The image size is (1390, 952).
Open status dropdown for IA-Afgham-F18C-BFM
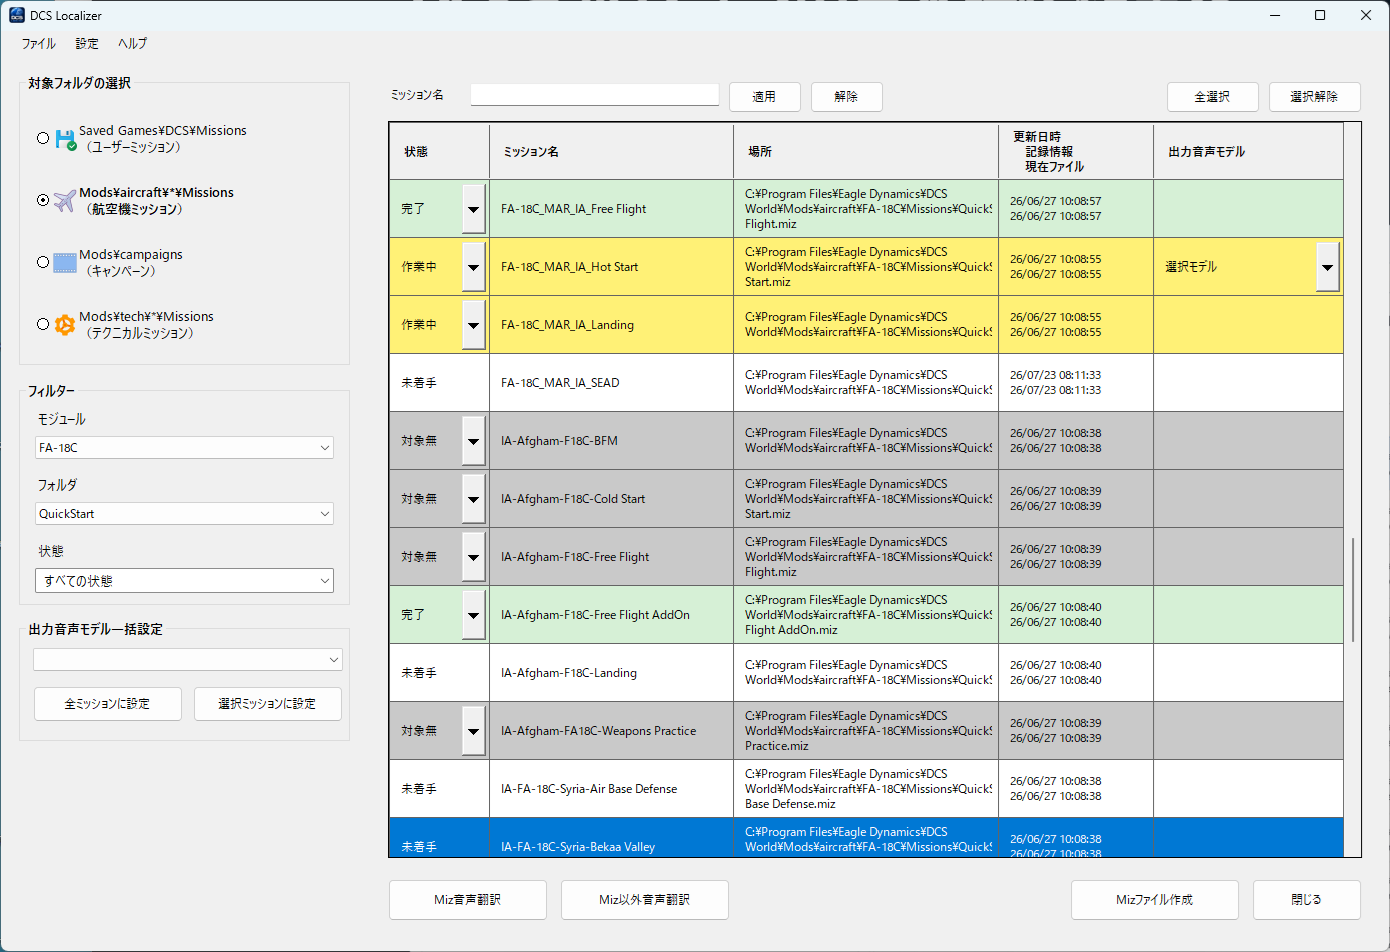coord(474,441)
